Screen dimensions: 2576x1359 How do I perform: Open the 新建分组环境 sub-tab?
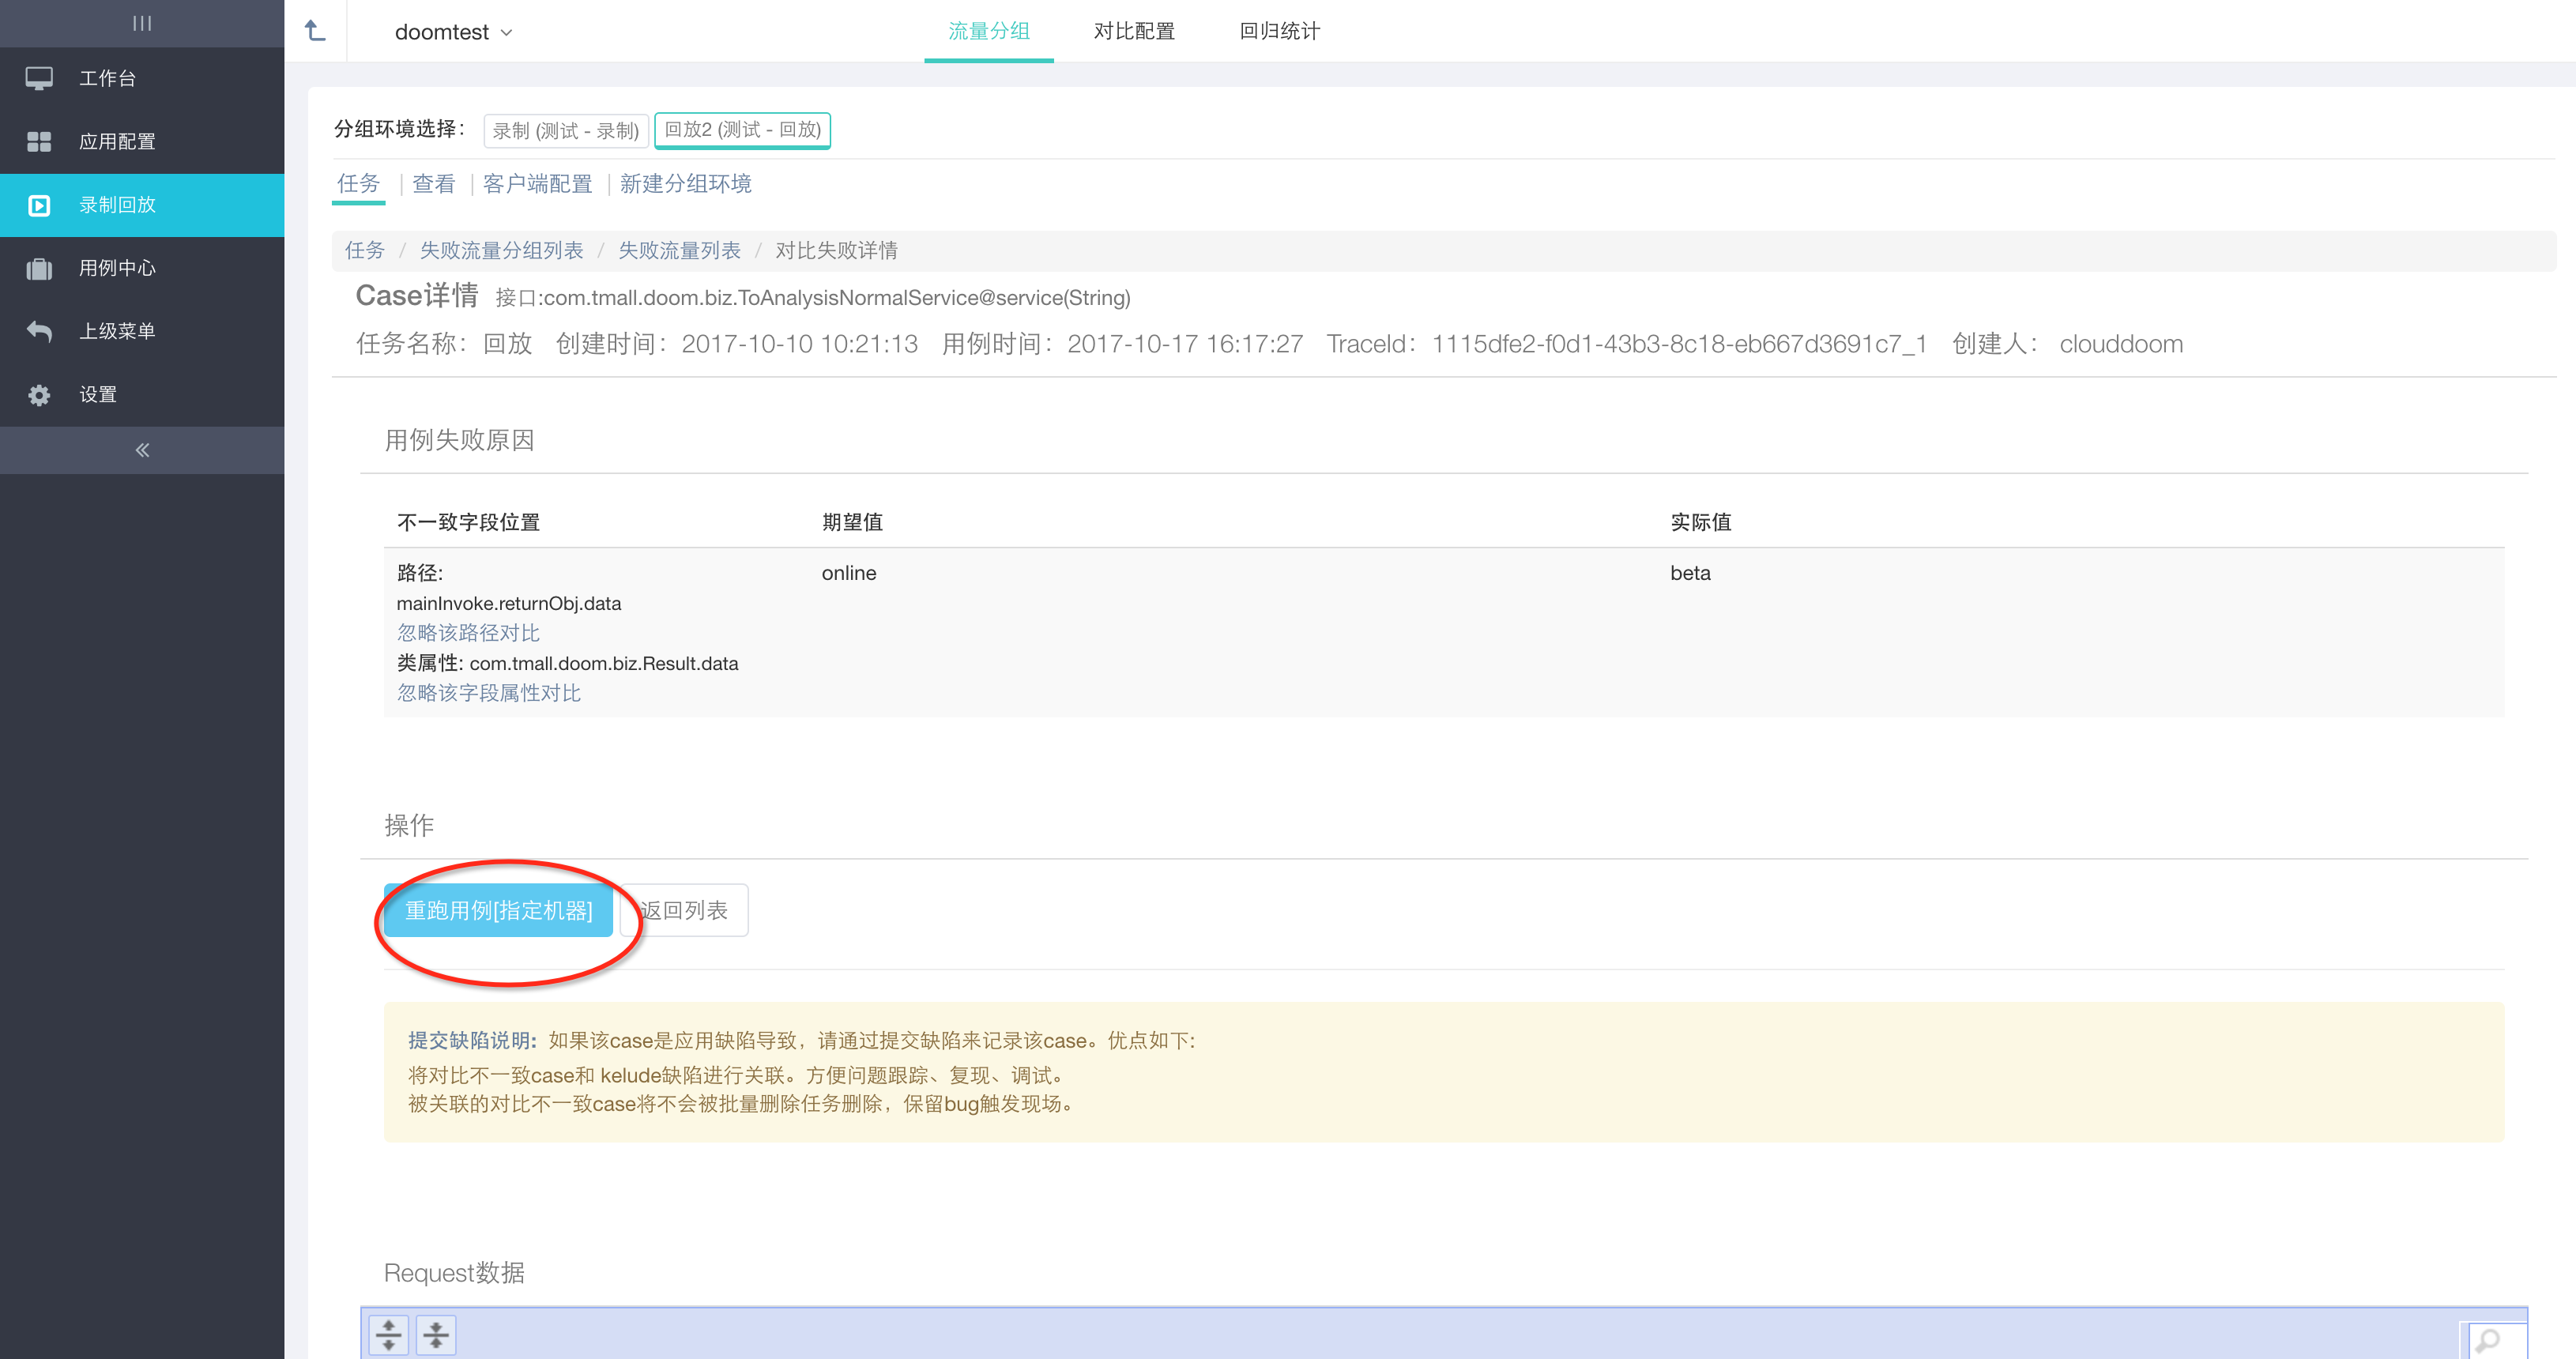(685, 184)
